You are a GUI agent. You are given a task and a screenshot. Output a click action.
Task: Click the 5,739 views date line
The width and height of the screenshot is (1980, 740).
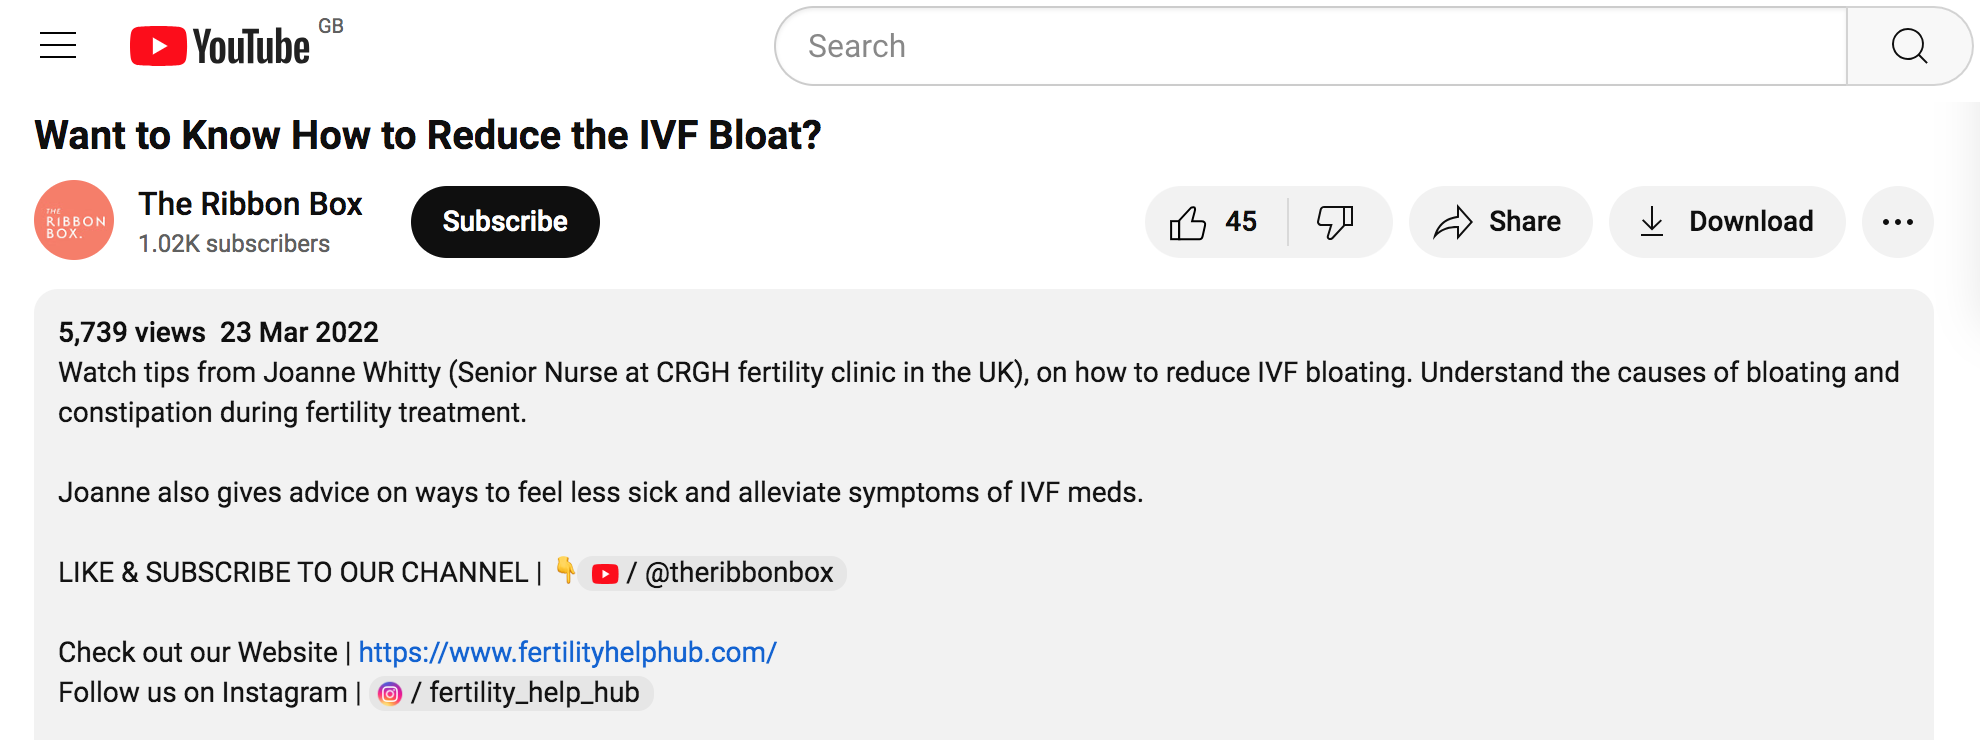tap(218, 332)
